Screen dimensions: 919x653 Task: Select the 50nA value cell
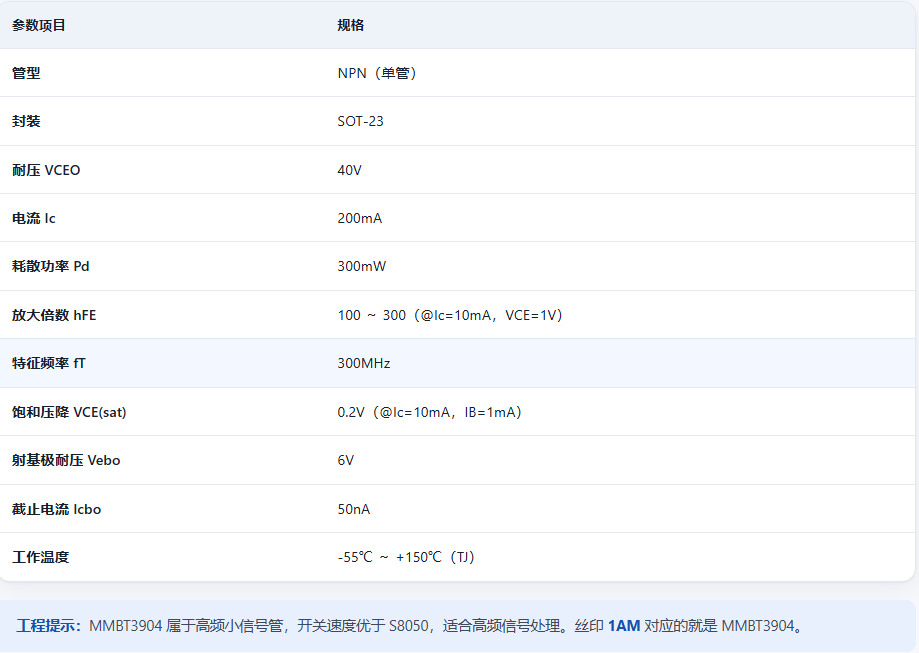pos(353,509)
